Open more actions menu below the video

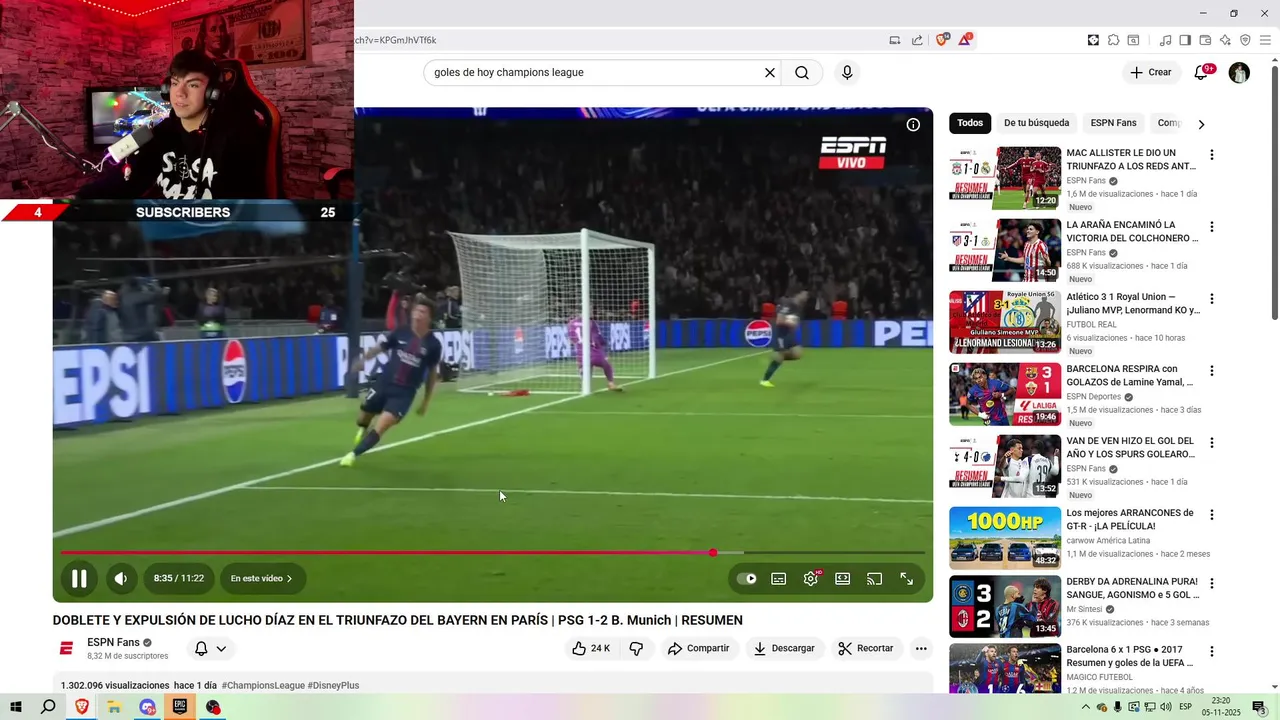pyautogui.click(x=921, y=648)
